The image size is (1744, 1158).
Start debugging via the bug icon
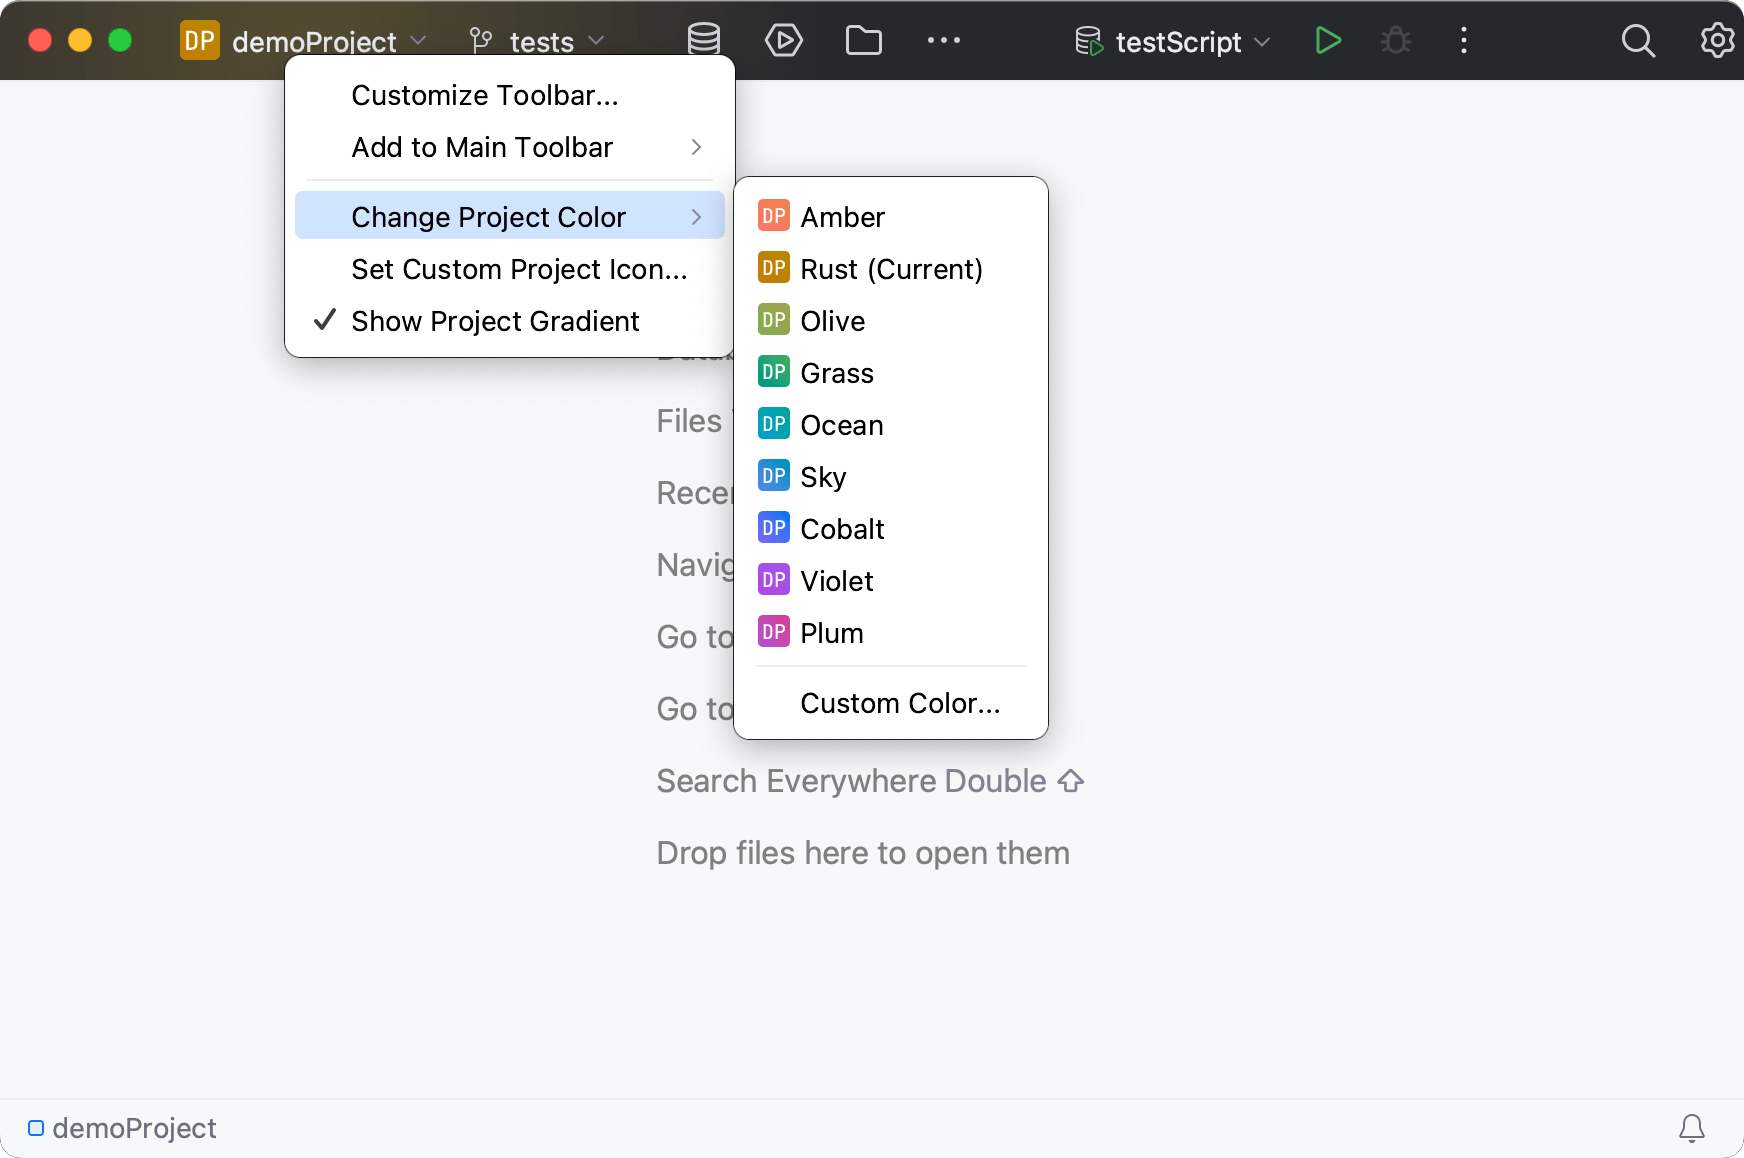(x=1395, y=40)
